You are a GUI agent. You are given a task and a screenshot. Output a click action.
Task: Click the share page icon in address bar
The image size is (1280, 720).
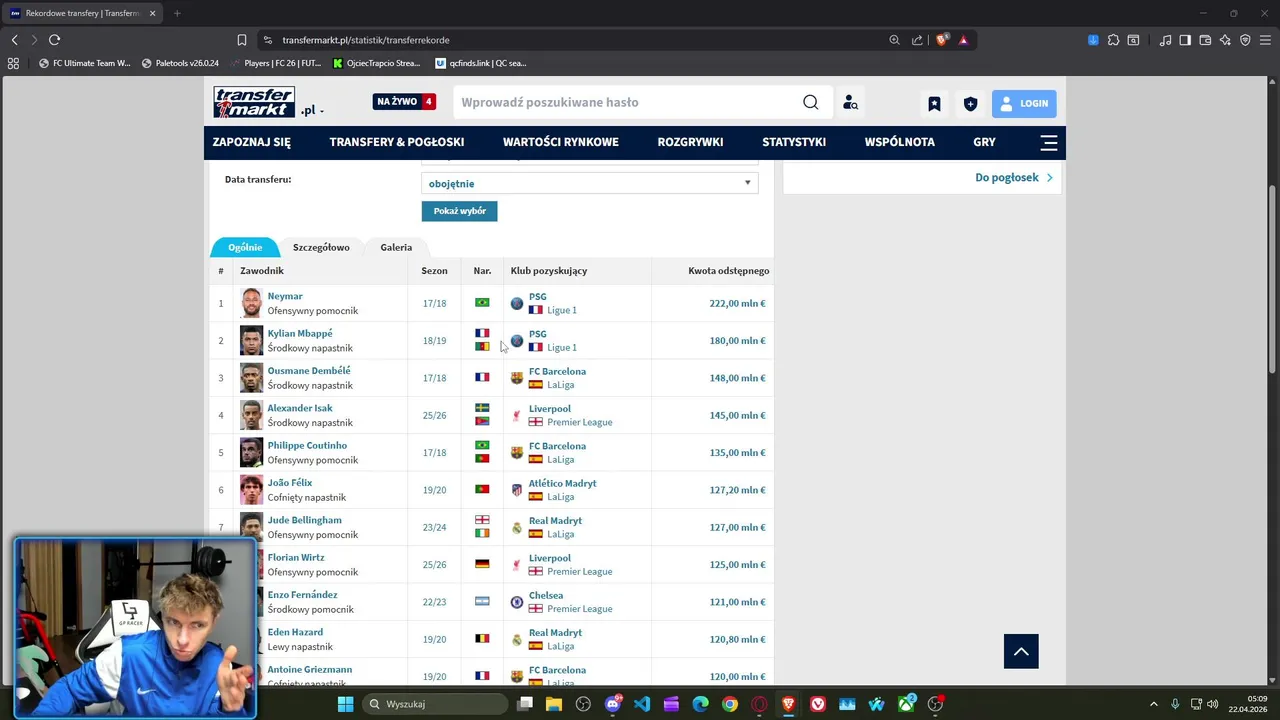(x=917, y=40)
